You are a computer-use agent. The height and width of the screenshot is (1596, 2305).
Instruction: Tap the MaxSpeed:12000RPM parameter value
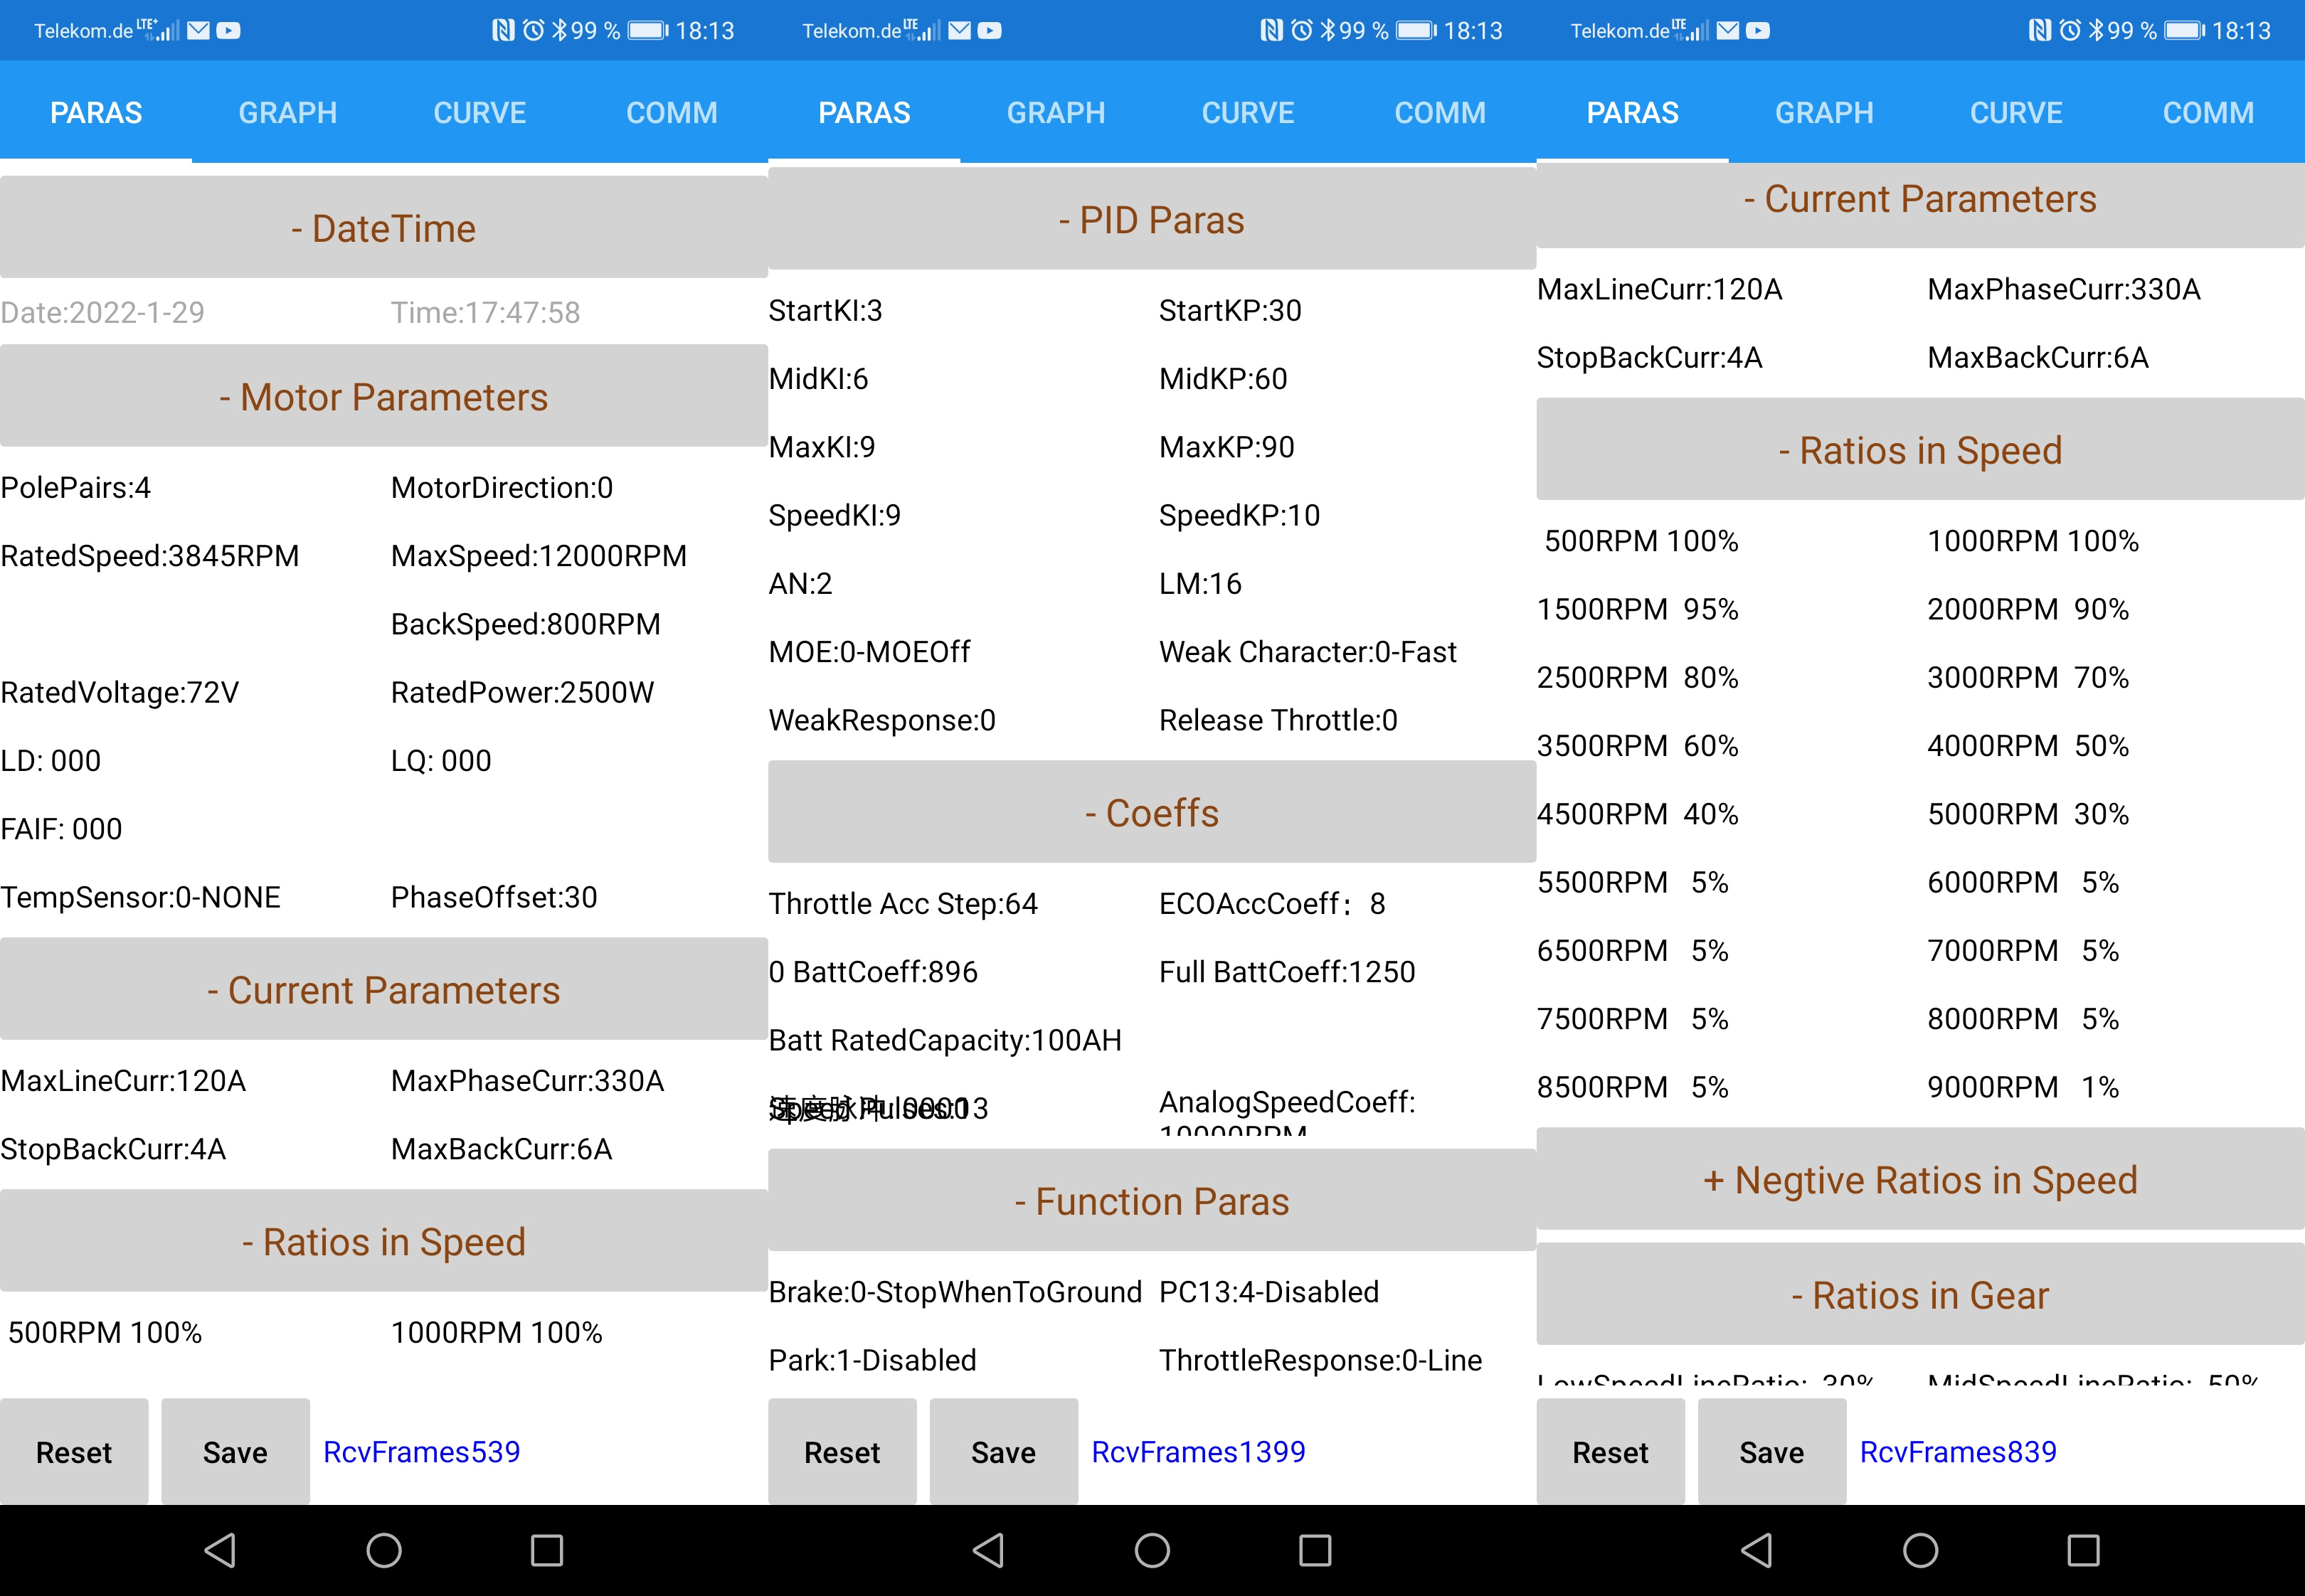pyautogui.click(x=539, y=556)
